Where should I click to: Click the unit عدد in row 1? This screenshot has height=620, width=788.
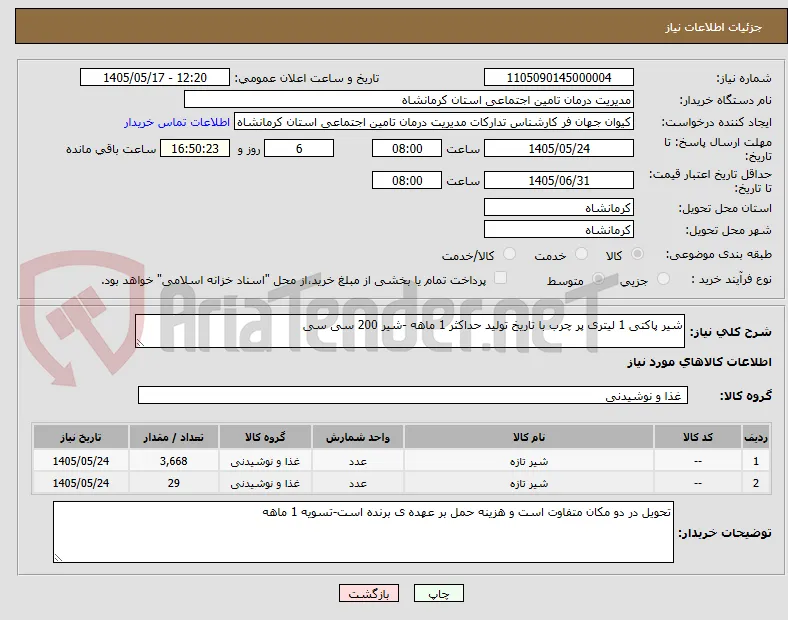(358, 461)
